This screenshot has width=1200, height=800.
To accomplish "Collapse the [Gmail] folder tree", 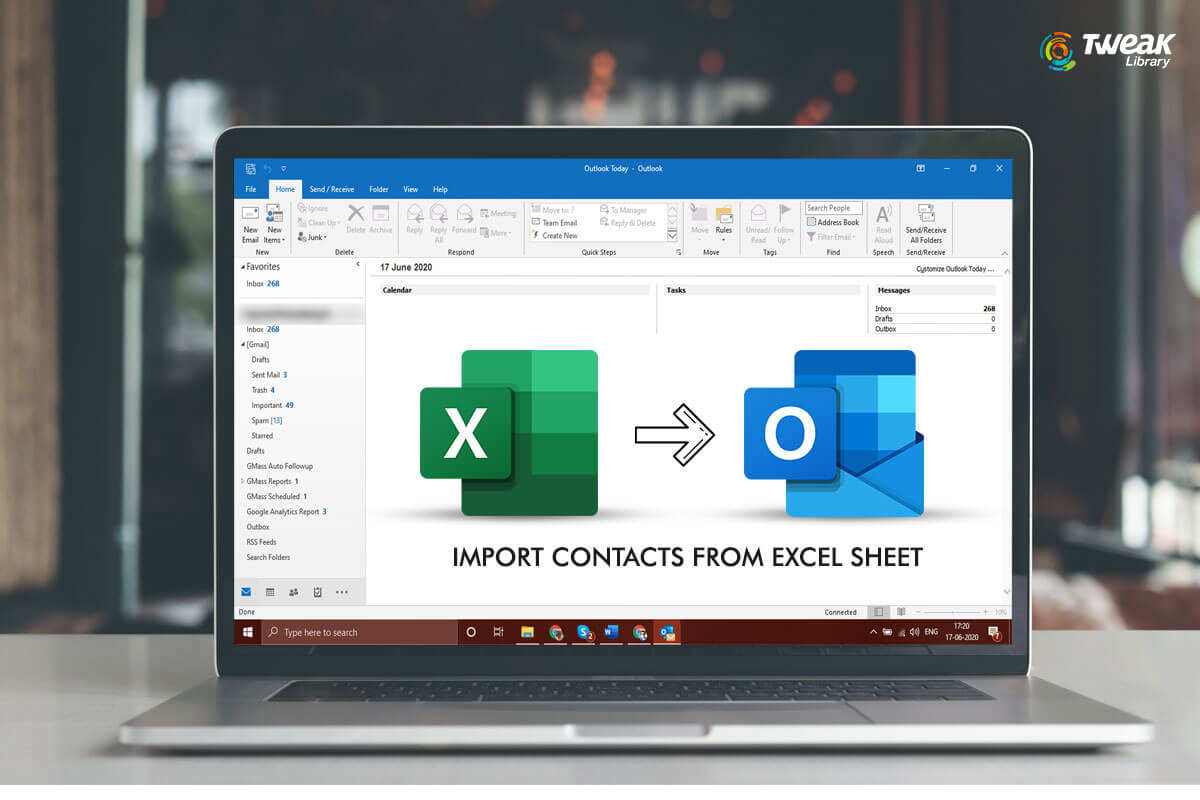I will click(x=242, y=344).
